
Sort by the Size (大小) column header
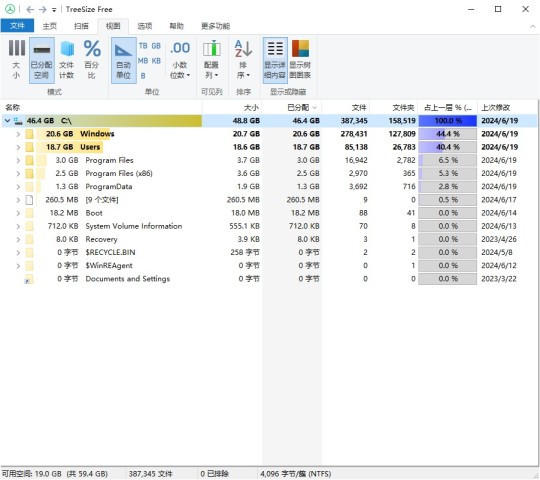click(232, 107)
